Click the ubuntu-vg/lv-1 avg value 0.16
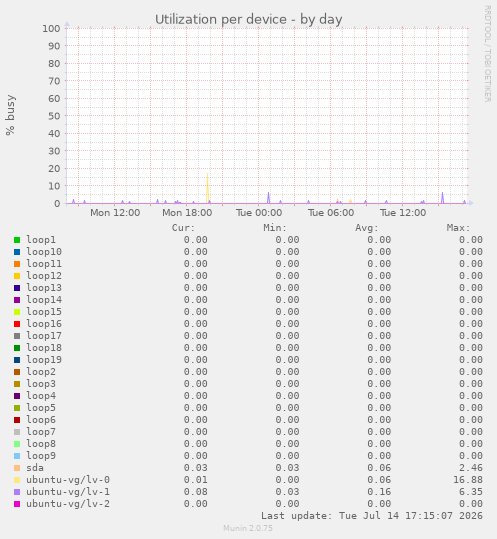The image size is (497, 539). 379,492
